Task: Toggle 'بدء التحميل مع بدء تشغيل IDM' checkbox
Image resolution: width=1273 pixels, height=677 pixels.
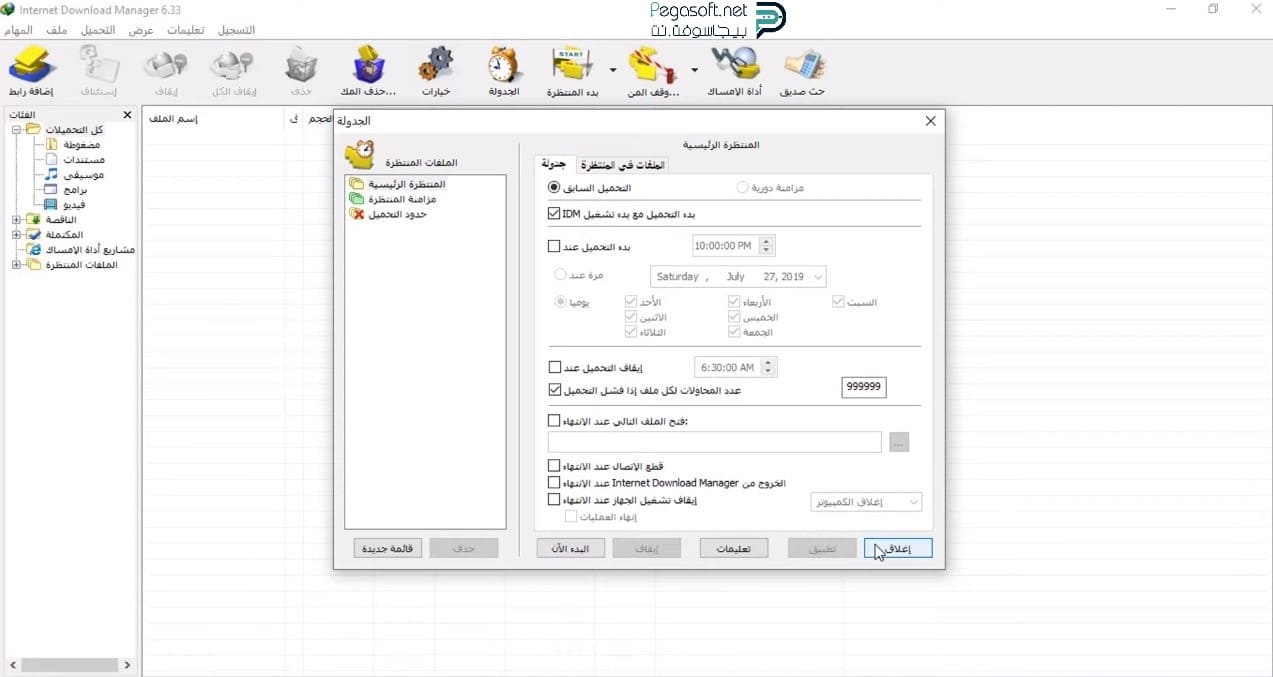Action: click(554, 213)
